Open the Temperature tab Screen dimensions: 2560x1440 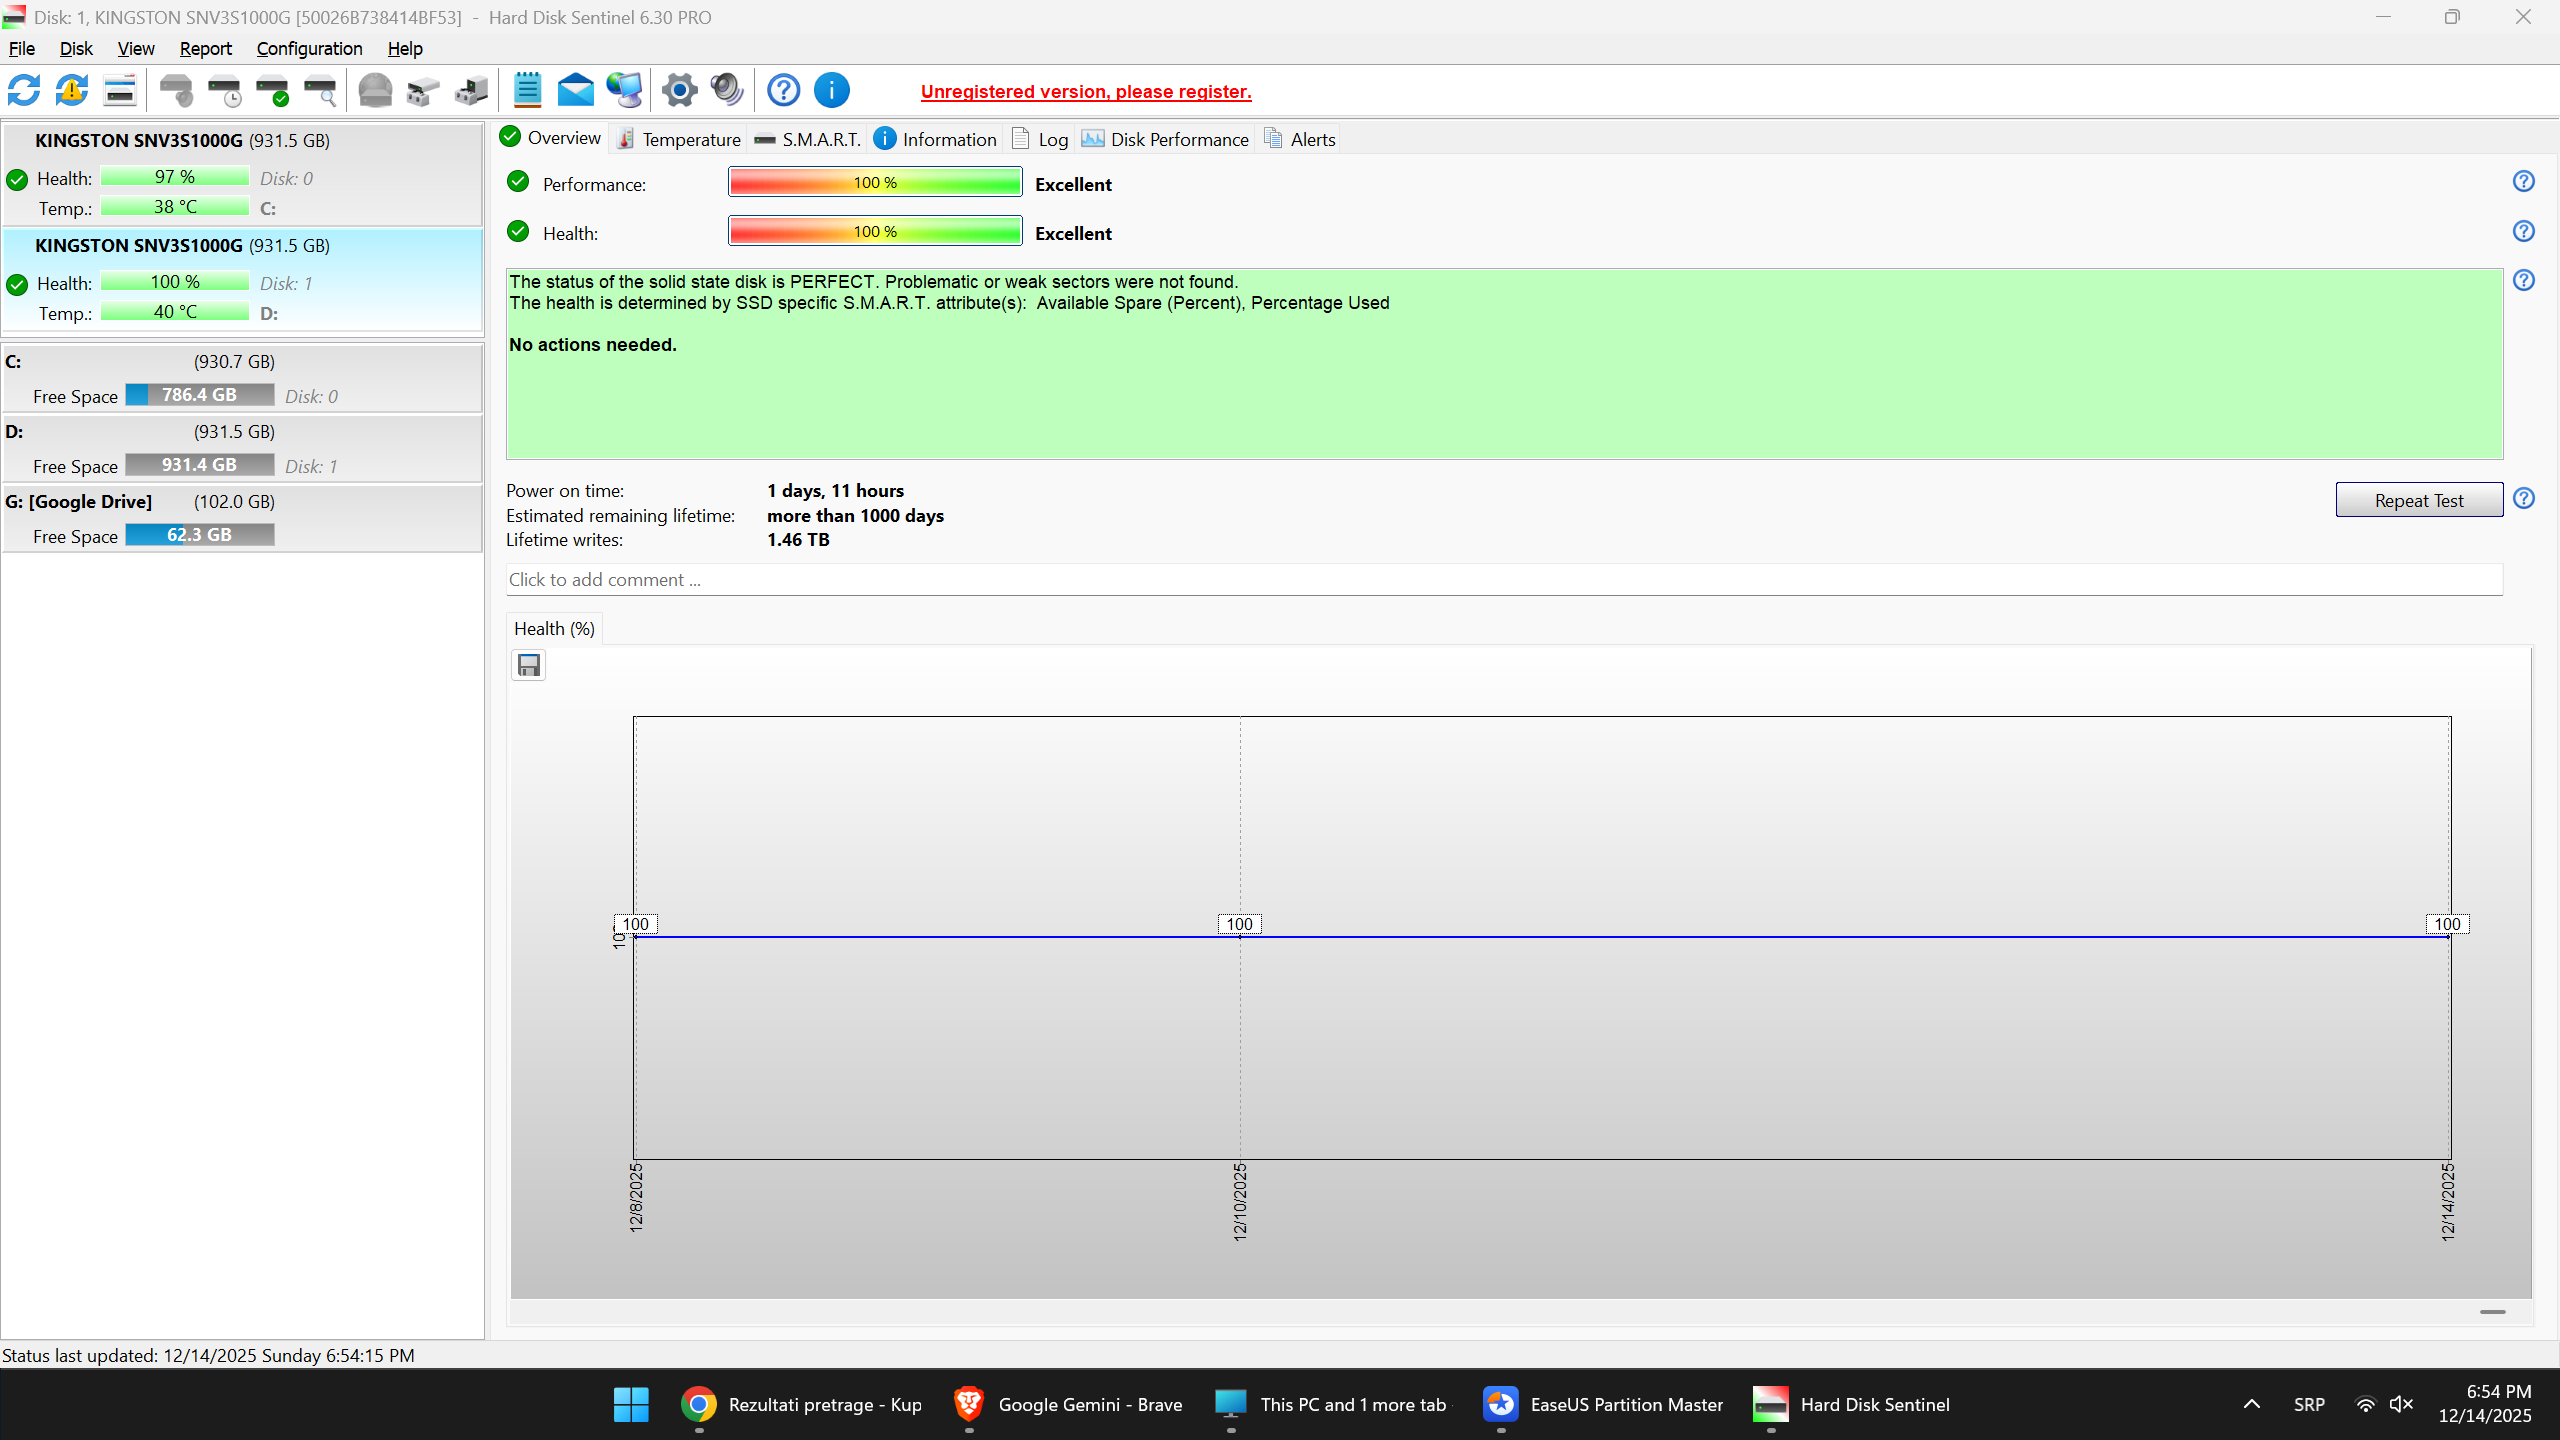[679, 139]
